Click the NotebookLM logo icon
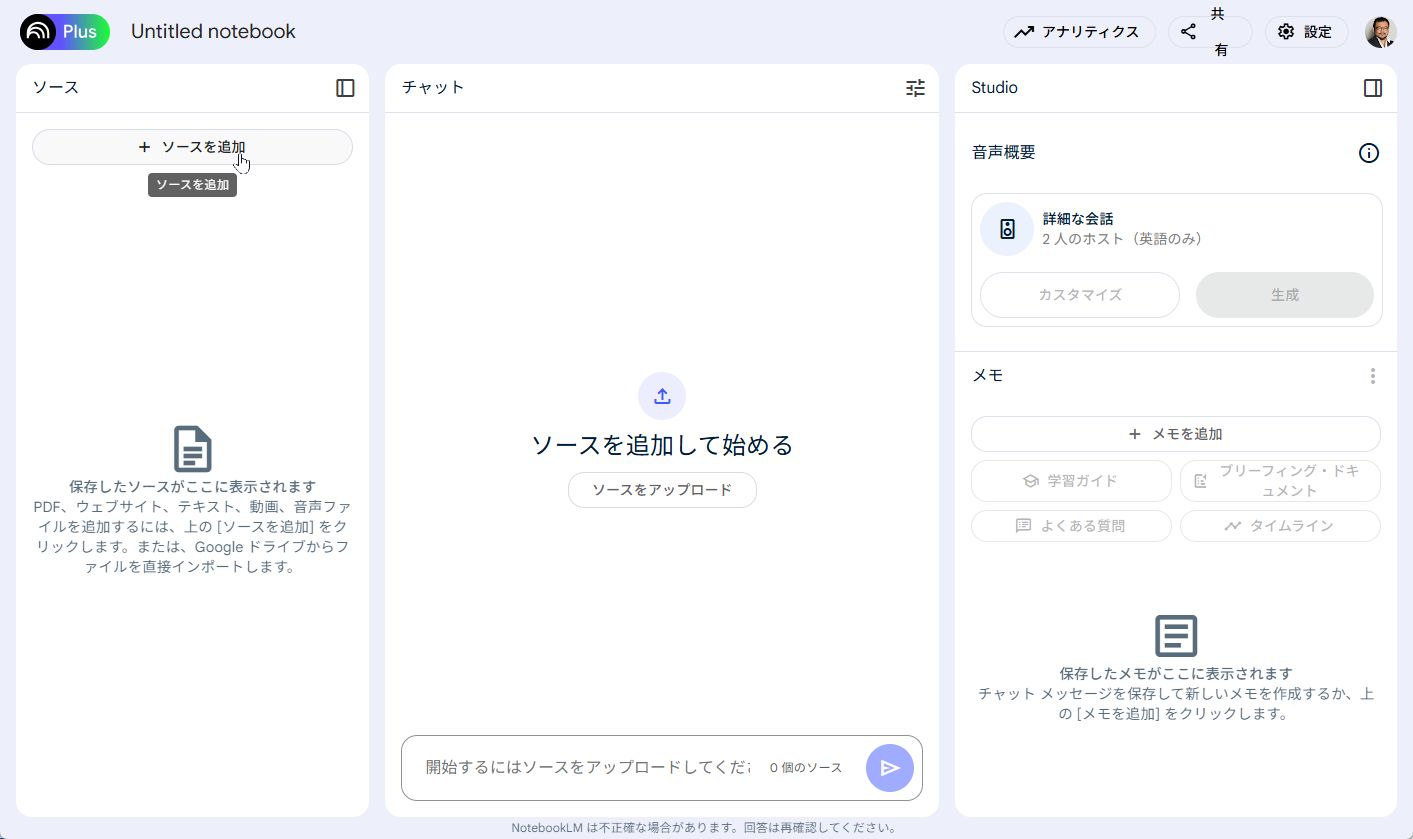 pos(37,31)
